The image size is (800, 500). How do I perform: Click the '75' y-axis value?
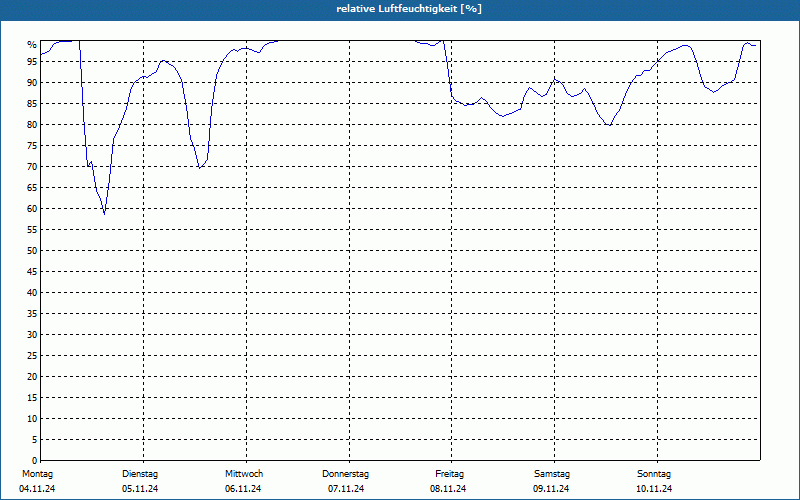click(x=32, y=146)
